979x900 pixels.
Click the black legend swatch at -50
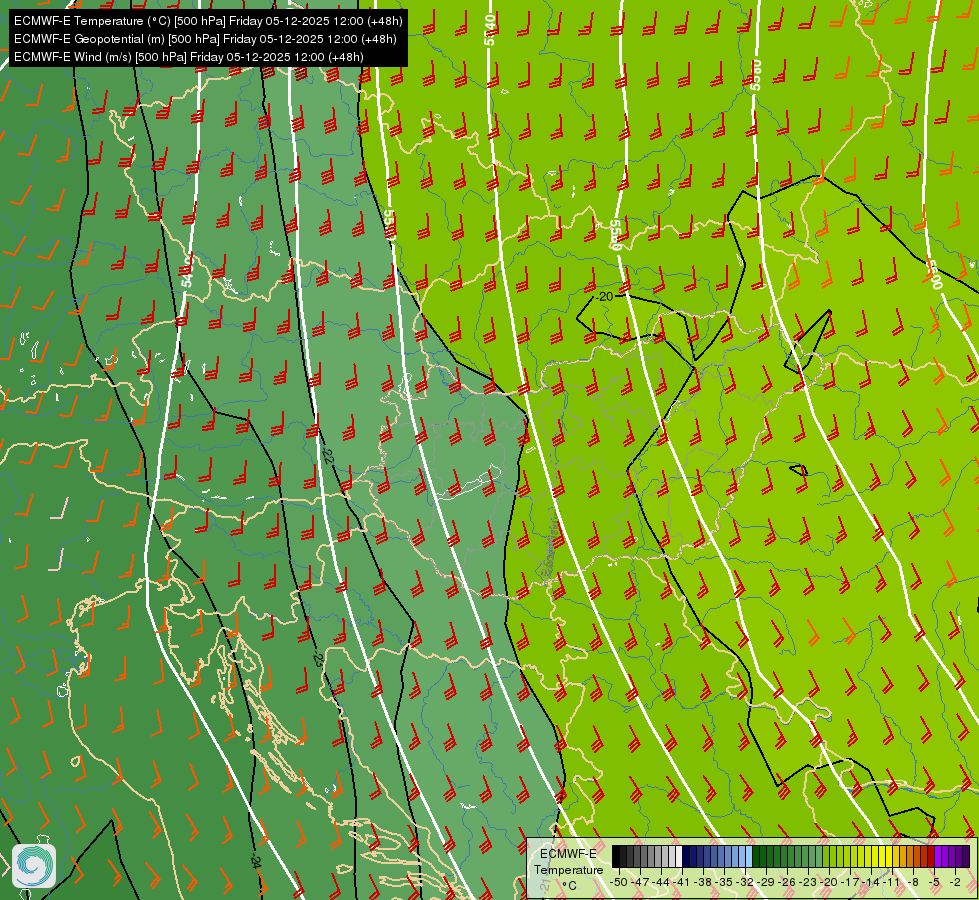pos(616,856)
